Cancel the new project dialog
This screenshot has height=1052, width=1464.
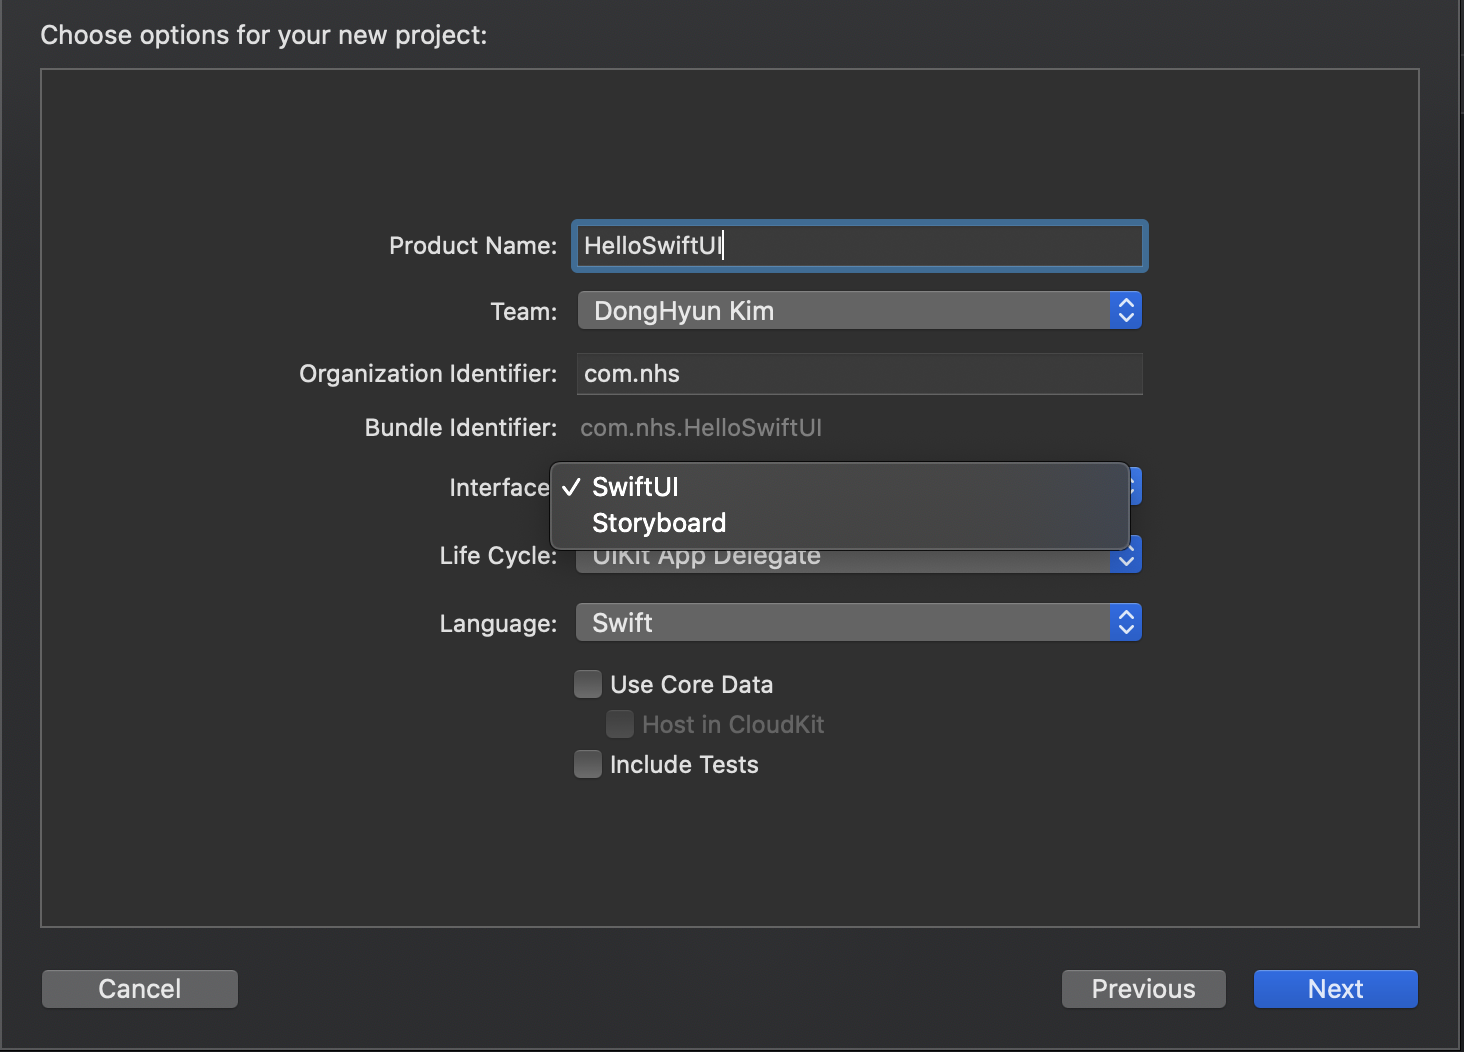coord(140,989)
